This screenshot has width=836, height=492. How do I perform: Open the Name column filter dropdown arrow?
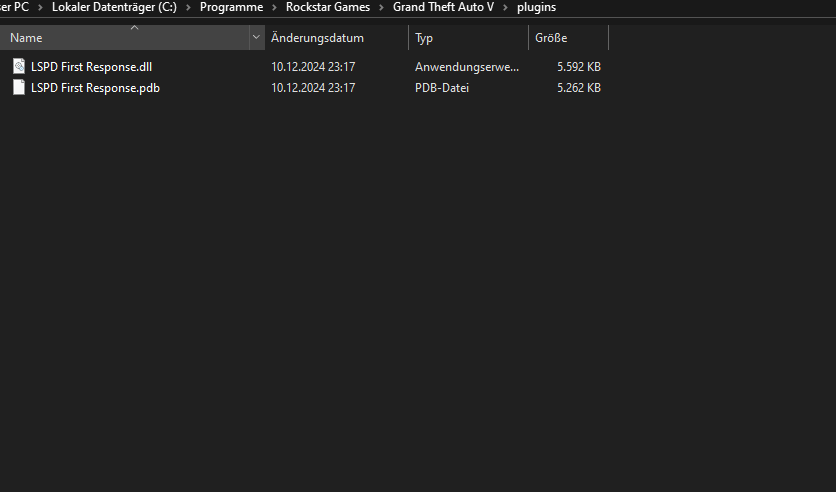point(257,38)
